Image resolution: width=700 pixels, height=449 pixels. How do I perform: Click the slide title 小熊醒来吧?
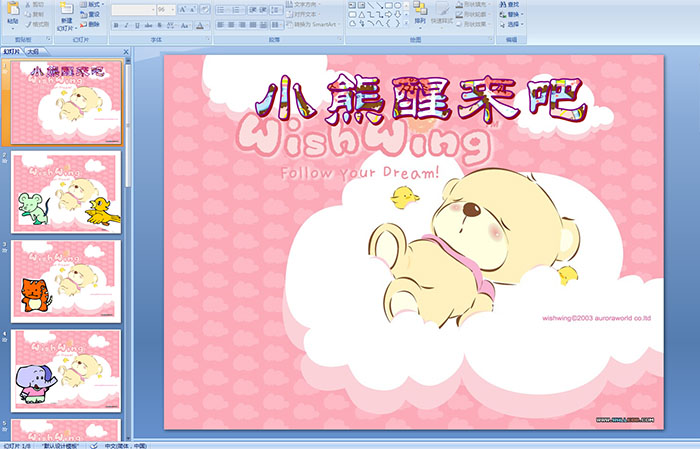[421, 99]
